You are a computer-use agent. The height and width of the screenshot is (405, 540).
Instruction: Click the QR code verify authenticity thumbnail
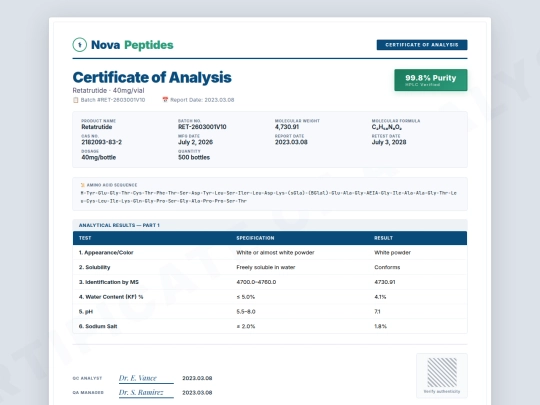(x=442, y=372)
